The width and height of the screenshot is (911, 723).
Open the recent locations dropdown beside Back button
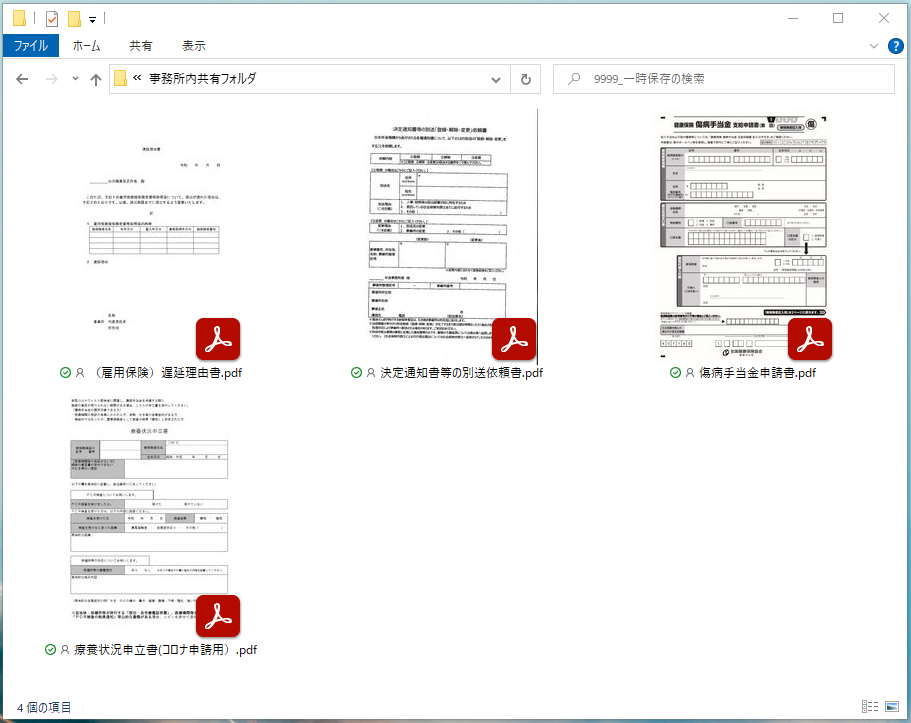(75, 78)
